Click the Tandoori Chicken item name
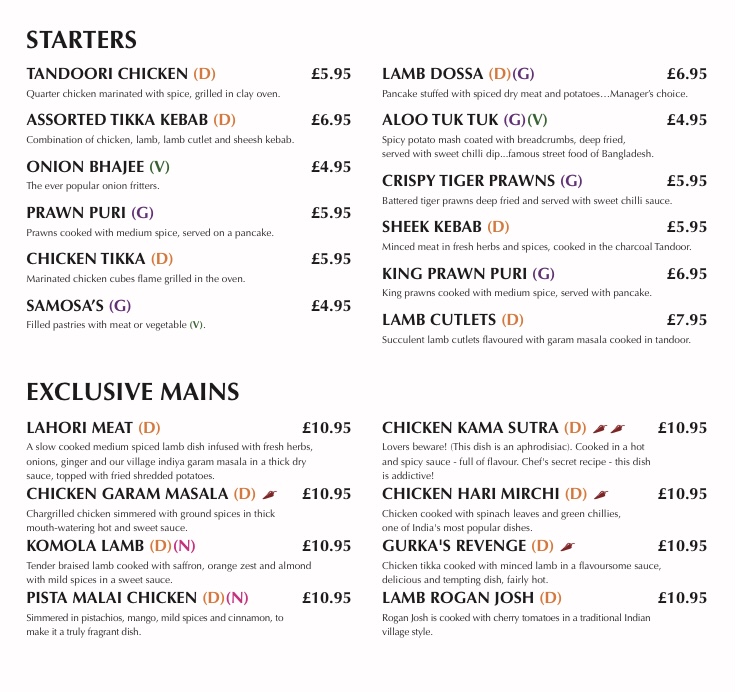 pos(107,74)
